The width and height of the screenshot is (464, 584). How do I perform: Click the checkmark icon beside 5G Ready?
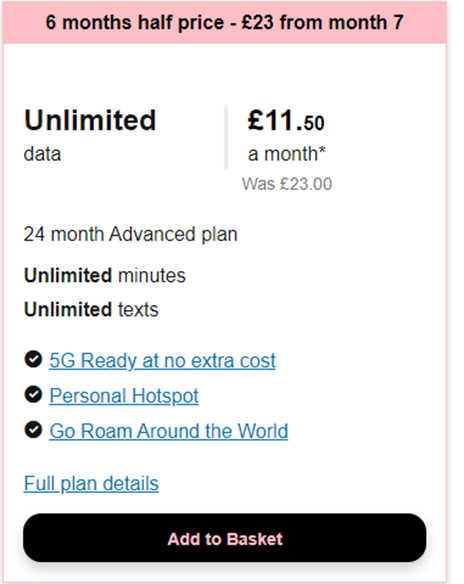(33, 359)
